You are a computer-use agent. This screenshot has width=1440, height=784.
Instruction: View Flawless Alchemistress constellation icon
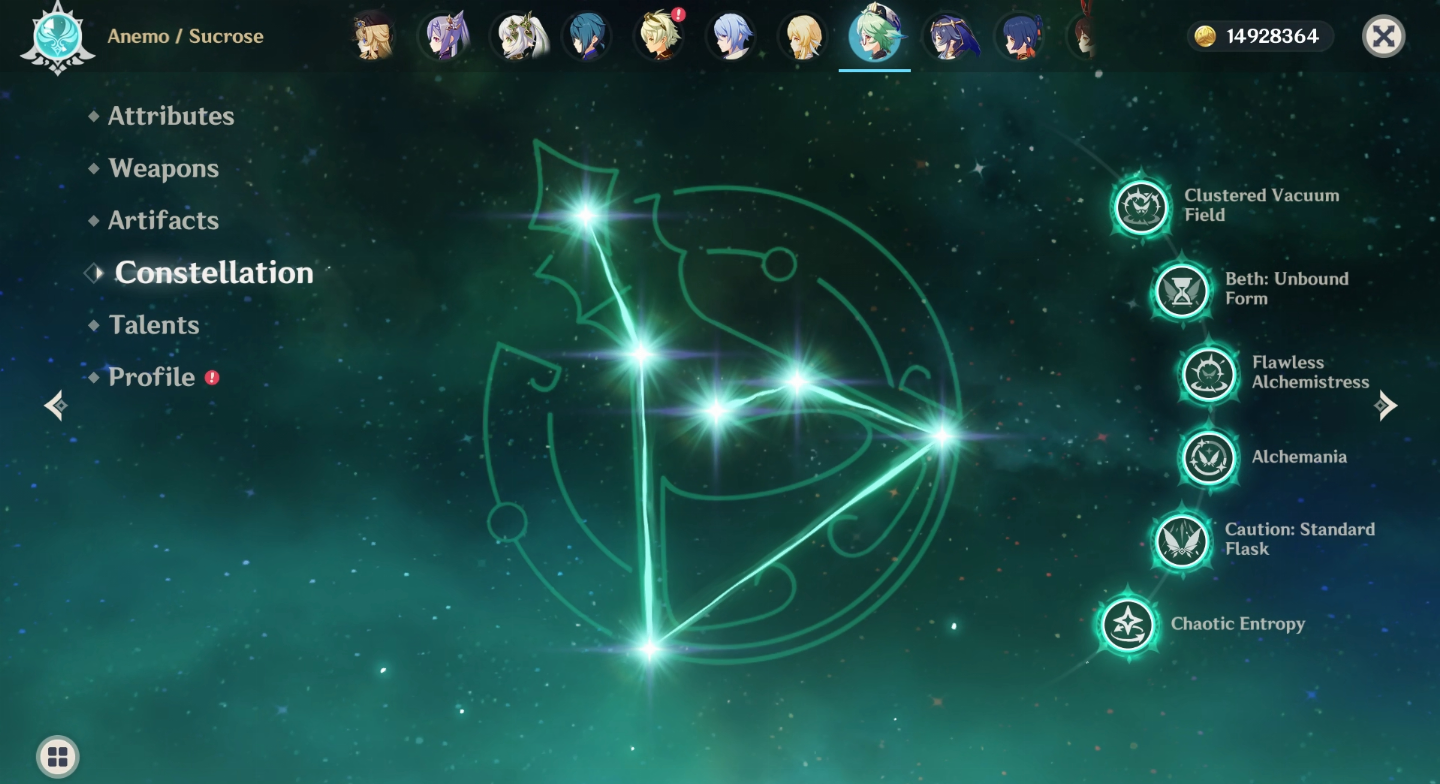[1209, 374]
